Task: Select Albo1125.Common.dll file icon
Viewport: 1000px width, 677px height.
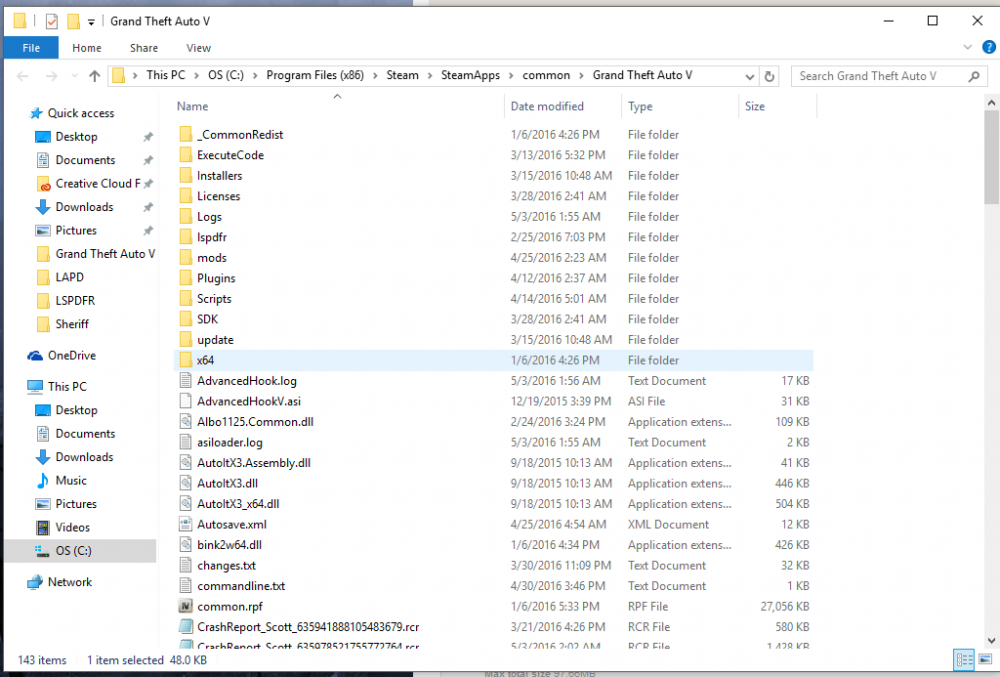Action: point(186,422)
